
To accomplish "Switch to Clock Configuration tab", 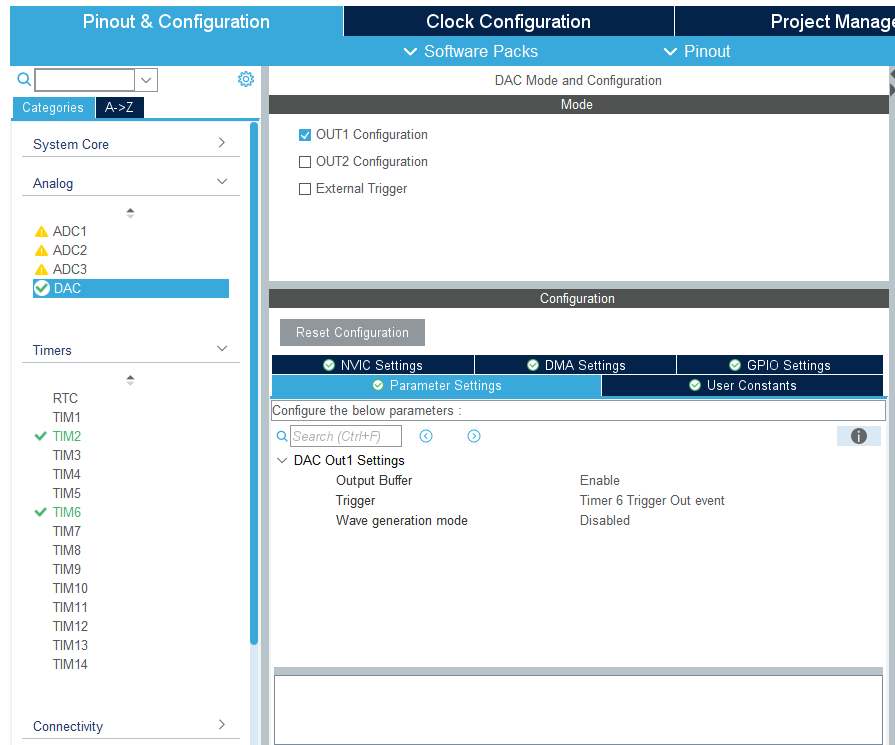I will pos(509,22).
